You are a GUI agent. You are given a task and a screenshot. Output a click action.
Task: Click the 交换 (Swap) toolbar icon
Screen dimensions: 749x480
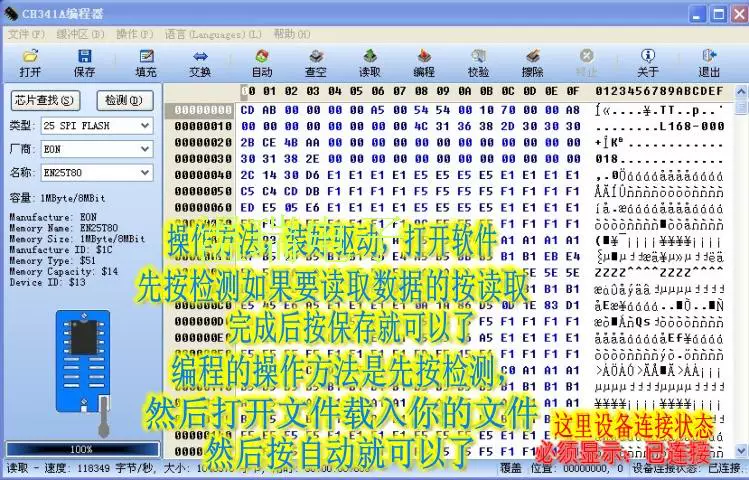(200, 63)
